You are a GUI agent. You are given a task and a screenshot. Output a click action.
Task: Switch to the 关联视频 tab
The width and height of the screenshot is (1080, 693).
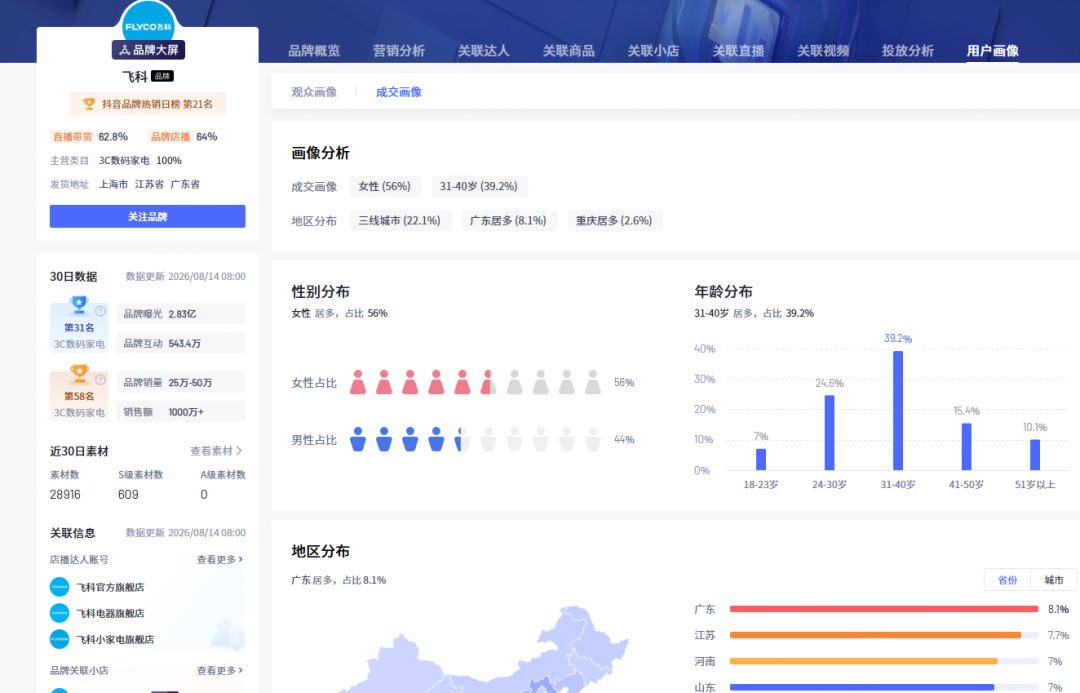click(x=823, y=50)
